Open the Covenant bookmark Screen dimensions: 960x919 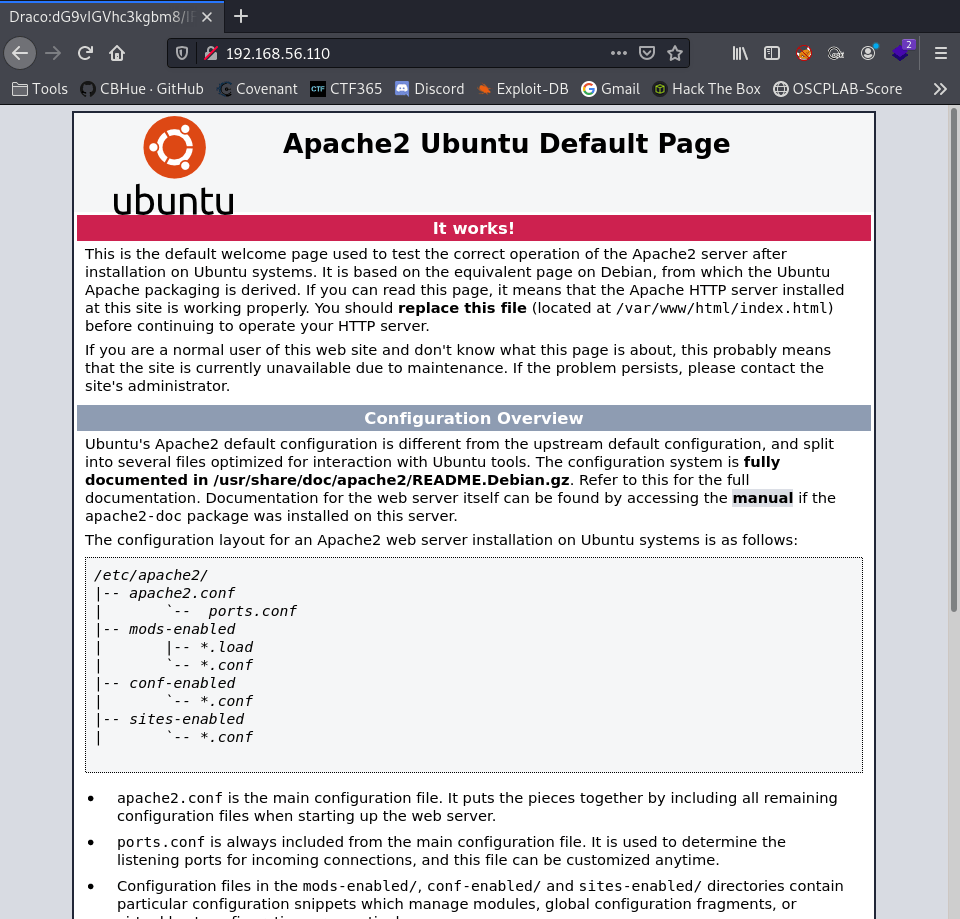(258, 89)
